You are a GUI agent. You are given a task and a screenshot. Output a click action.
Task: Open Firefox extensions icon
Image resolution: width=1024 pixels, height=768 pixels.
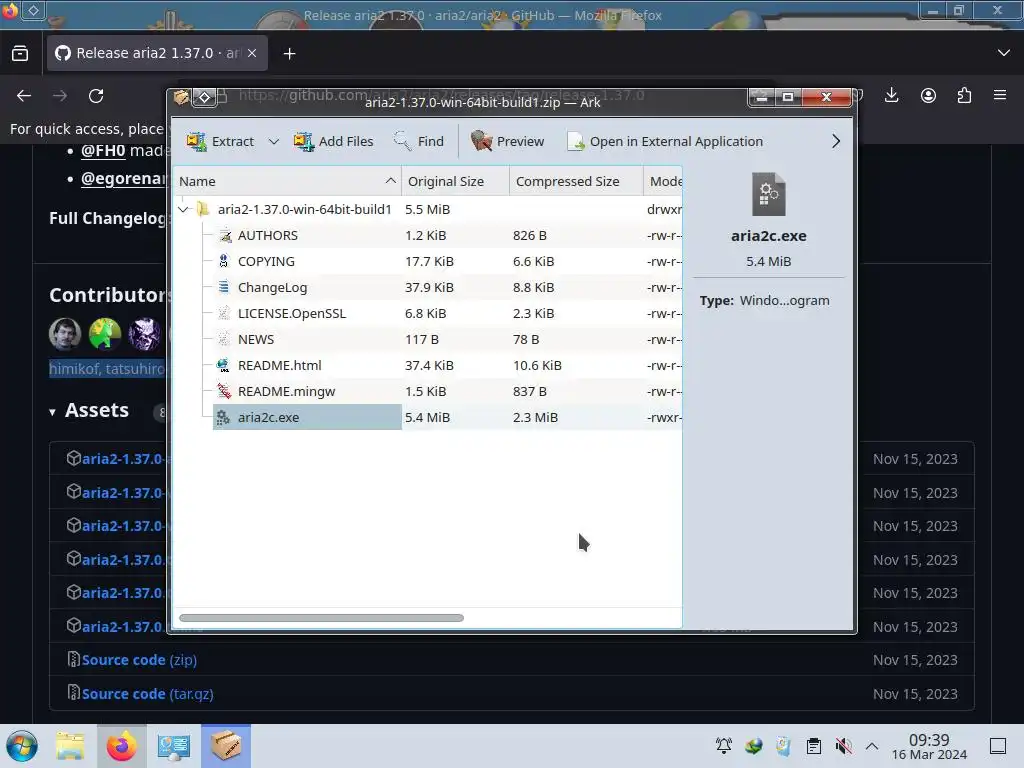coord(964,96)
